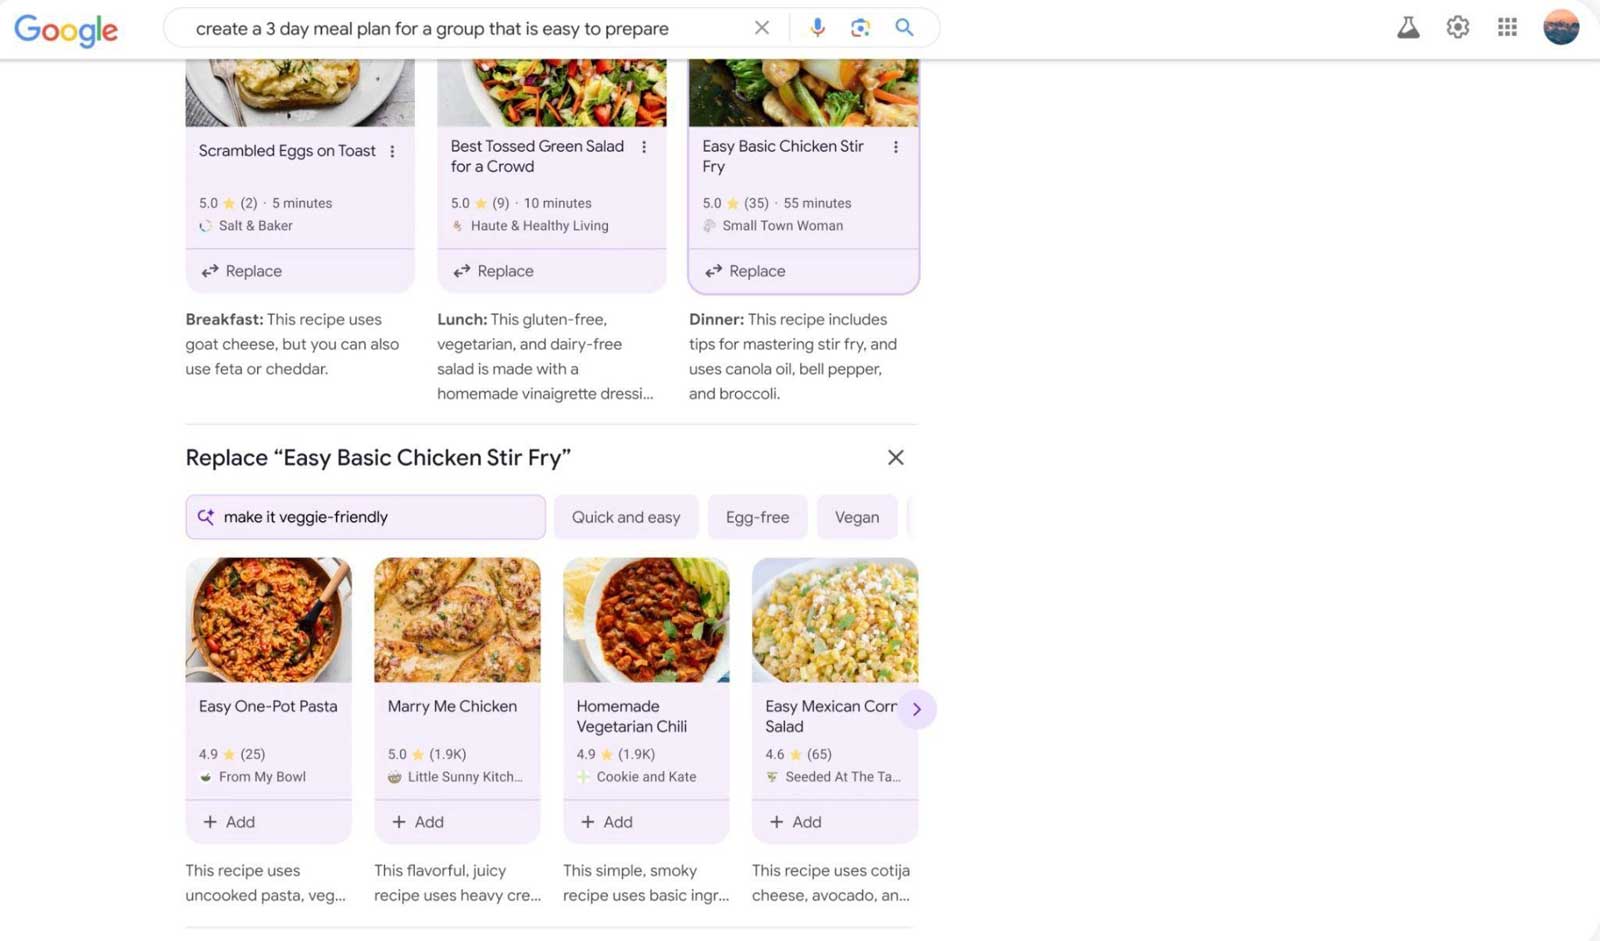Add Homemade Vegetarian Chili to plan
The width and height of the screenshot is (1600, 941).
point(607,822)
